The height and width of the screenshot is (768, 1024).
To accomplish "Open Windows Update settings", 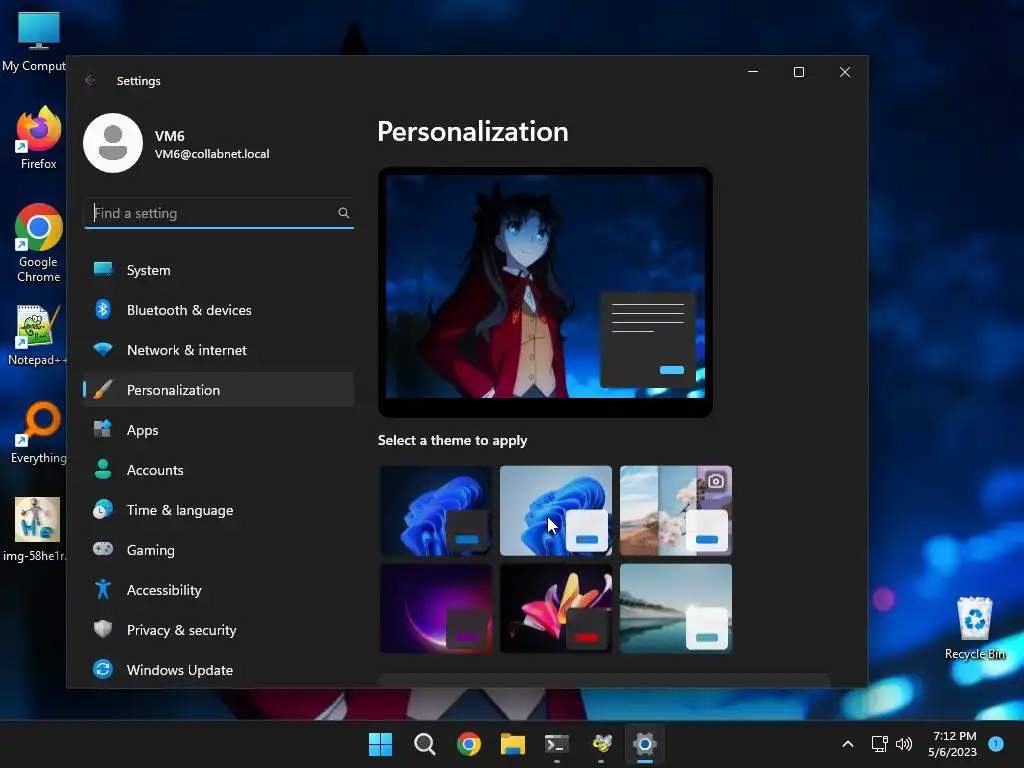I will pos(218,670).
